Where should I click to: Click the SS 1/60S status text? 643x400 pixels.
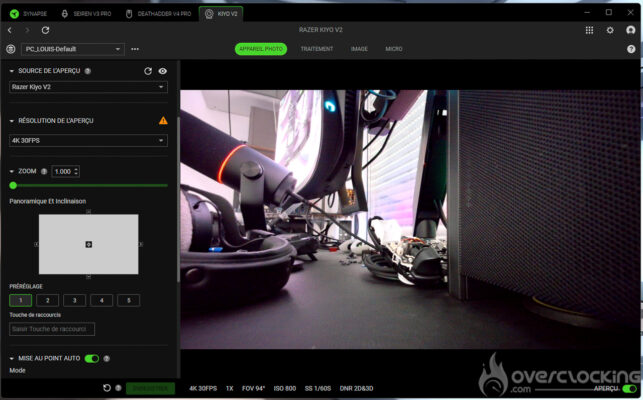click(x=318, y=389)
